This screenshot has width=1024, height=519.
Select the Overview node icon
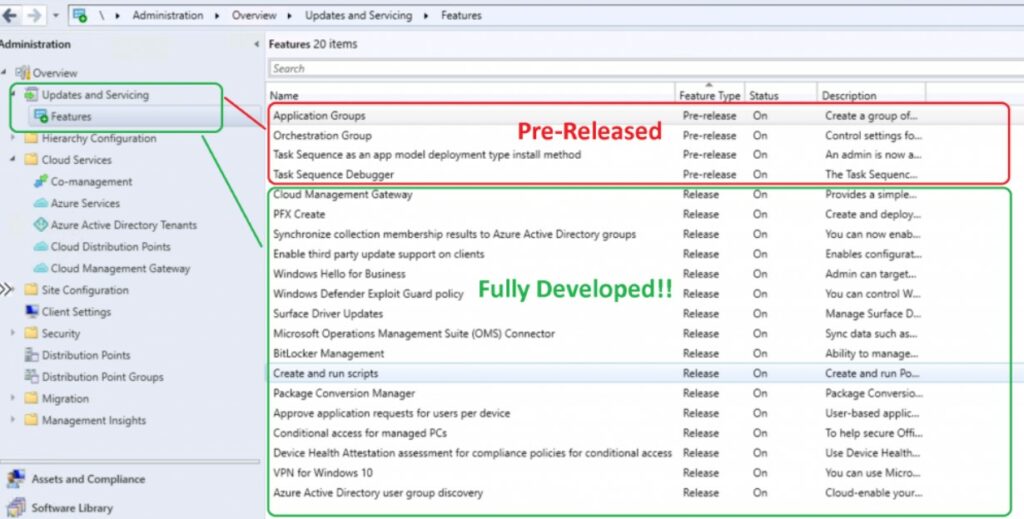point(23,72)
